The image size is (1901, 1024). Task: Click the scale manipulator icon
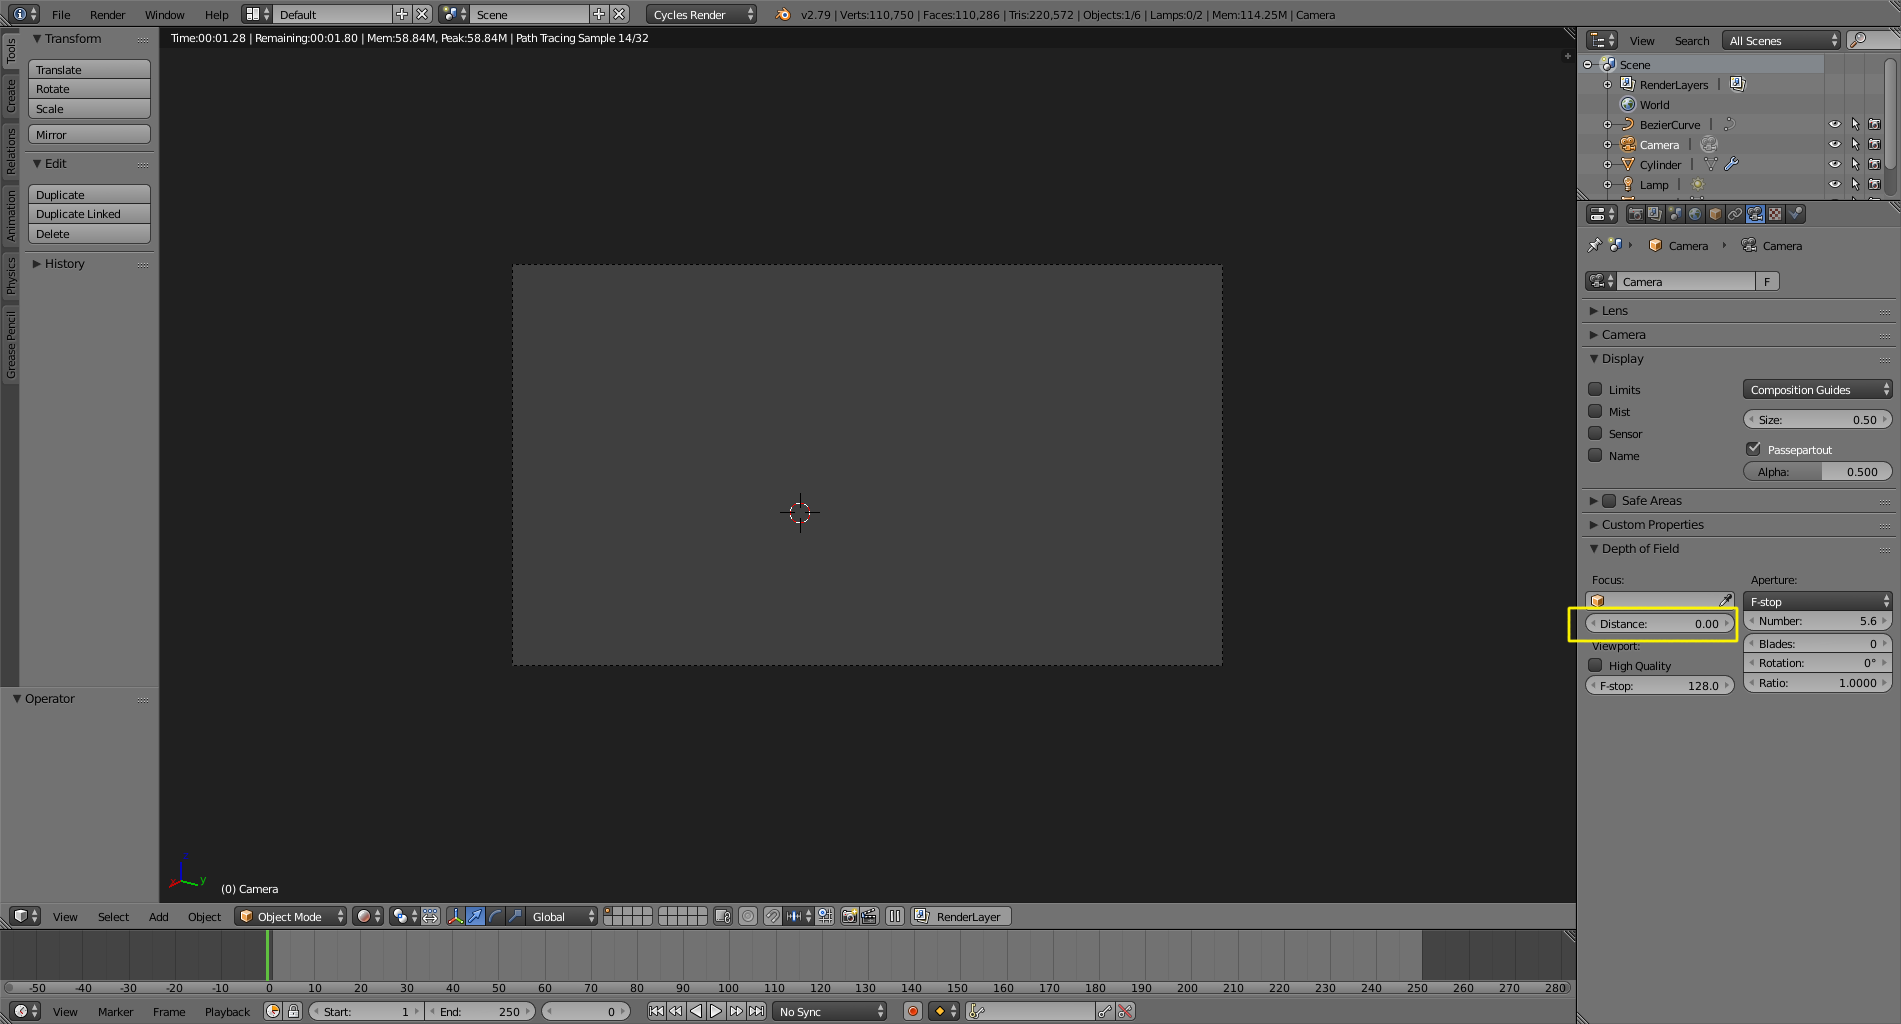[515, 916]
